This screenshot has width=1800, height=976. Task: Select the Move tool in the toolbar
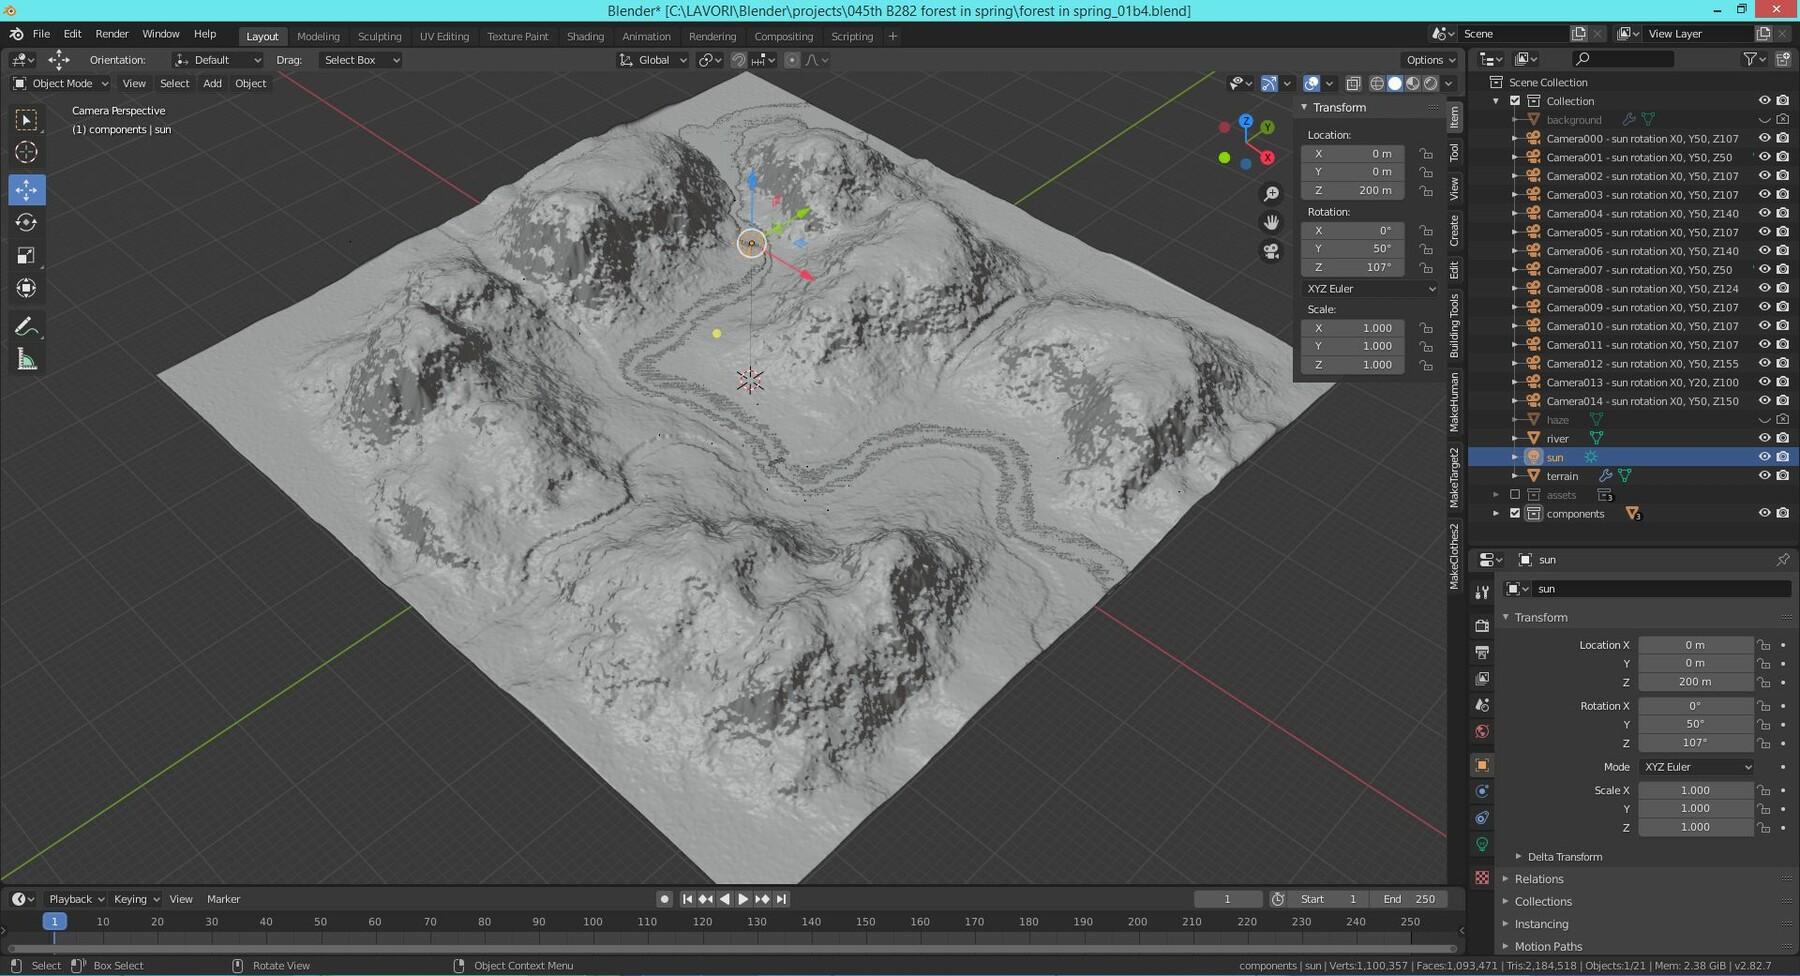(26, 189)
